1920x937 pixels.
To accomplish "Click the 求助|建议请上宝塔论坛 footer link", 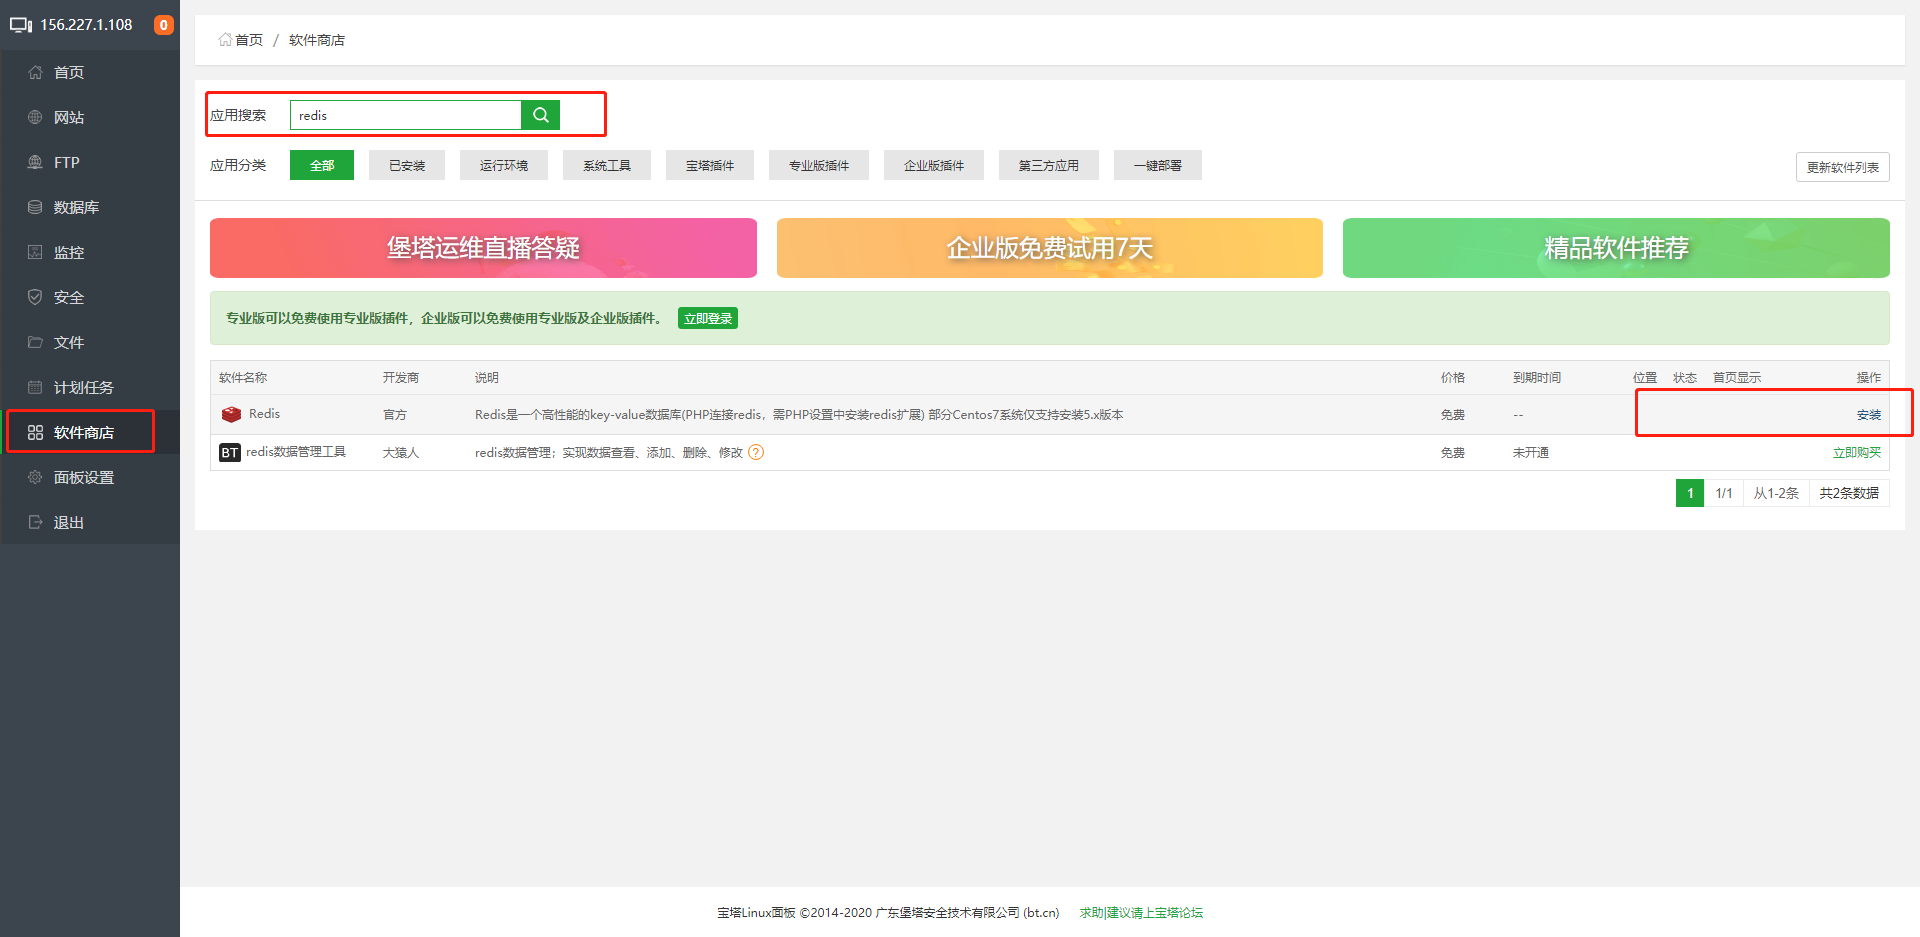I will coord(1141,912).
